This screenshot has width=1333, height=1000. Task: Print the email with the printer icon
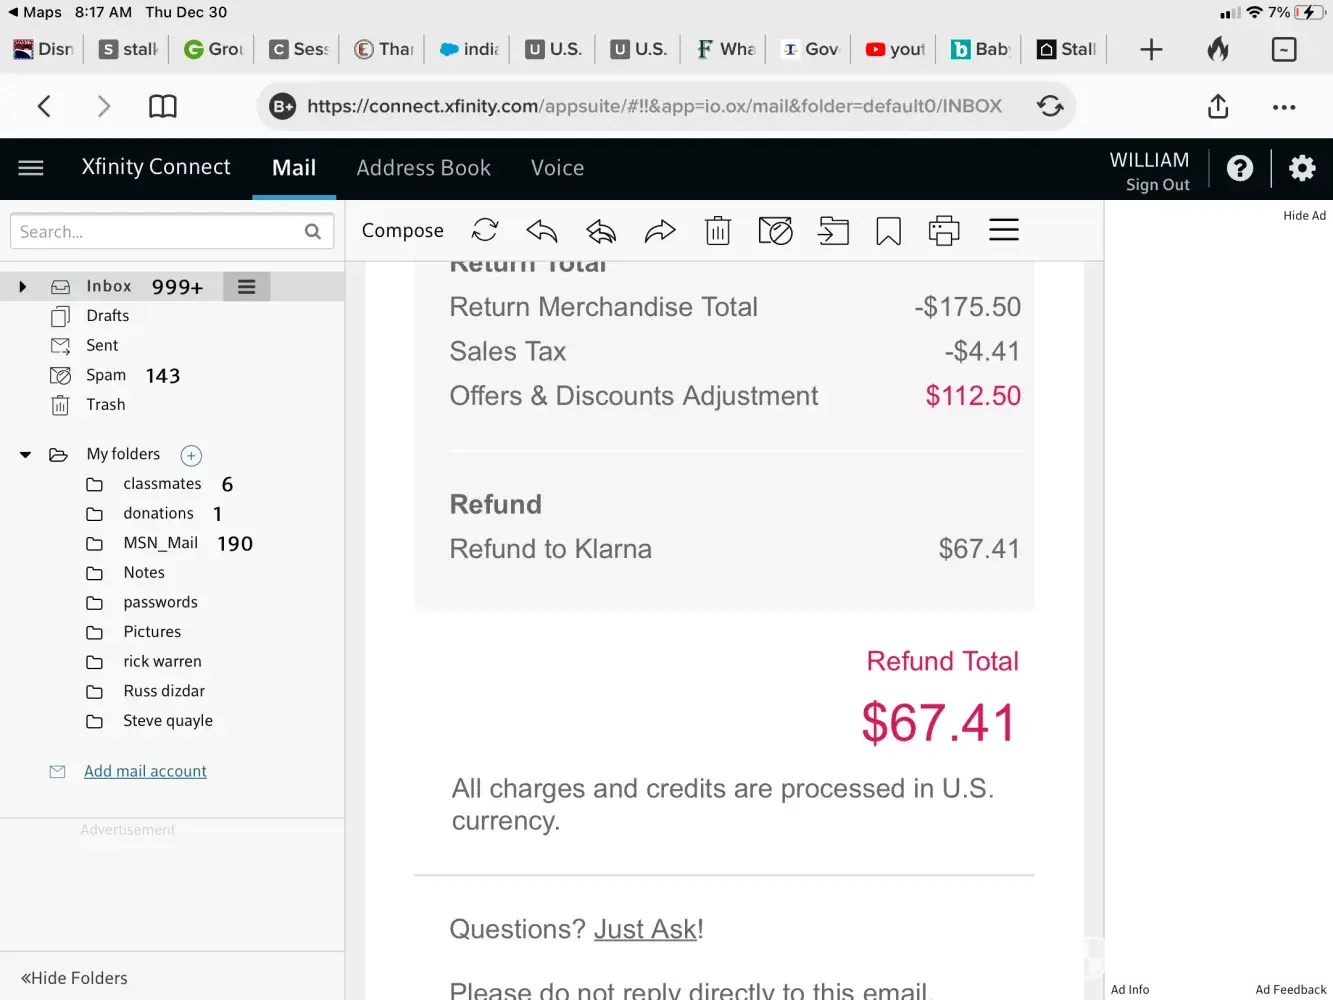coord(943,231)
